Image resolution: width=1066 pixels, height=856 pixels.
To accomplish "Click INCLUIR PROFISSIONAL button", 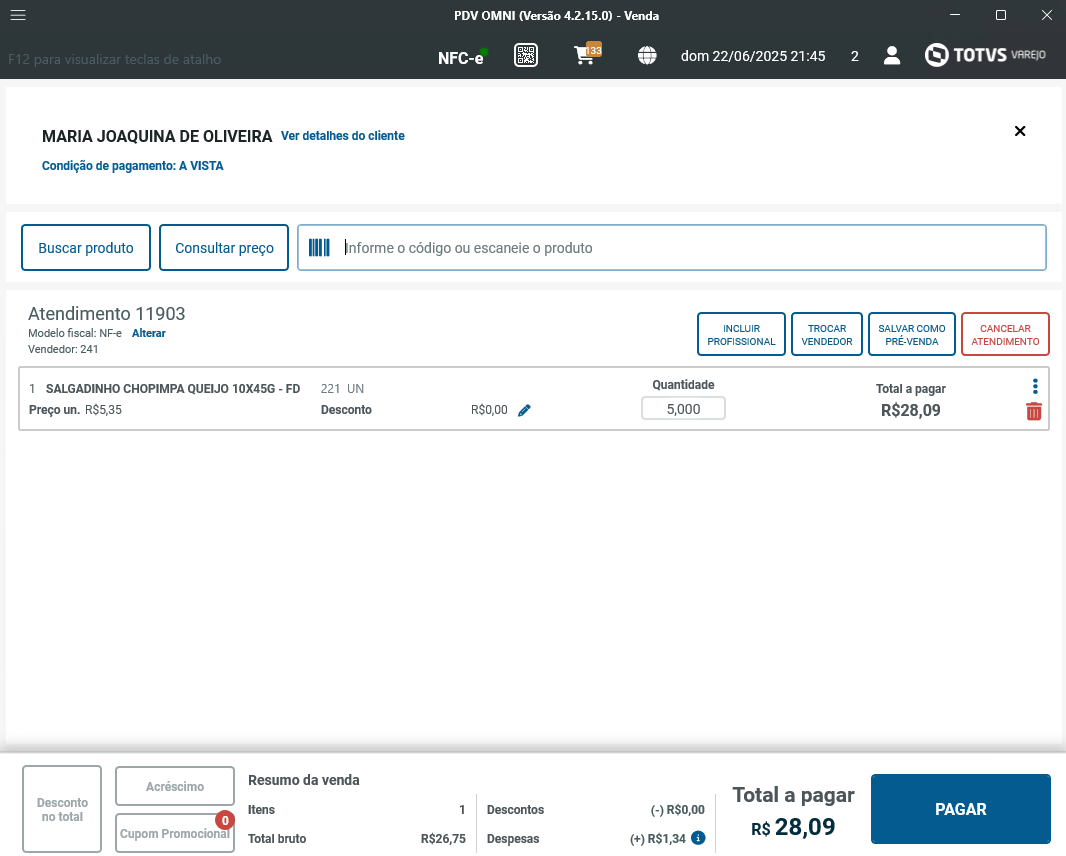I will pyautogui.click(x=741, y=334).
